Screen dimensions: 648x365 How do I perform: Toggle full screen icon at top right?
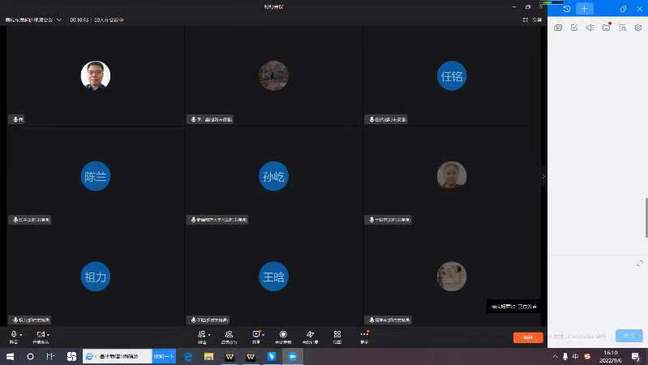(x=525, y=20)
